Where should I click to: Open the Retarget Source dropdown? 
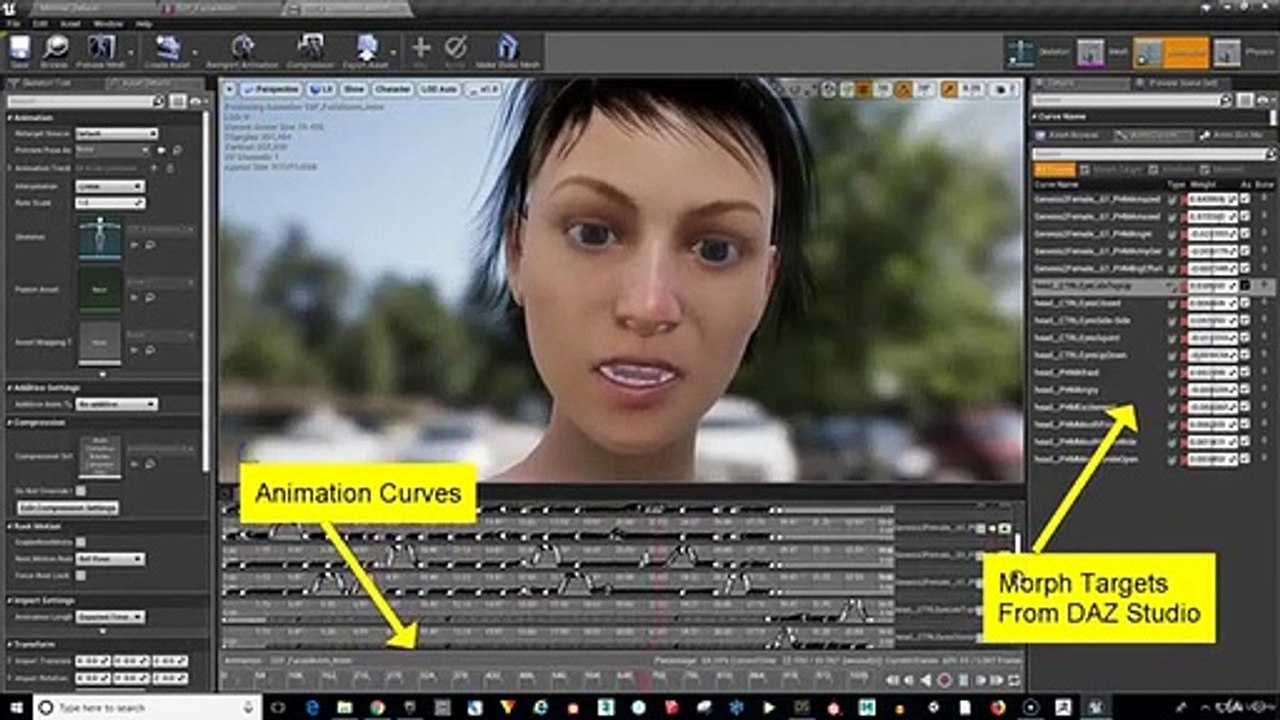117,133
